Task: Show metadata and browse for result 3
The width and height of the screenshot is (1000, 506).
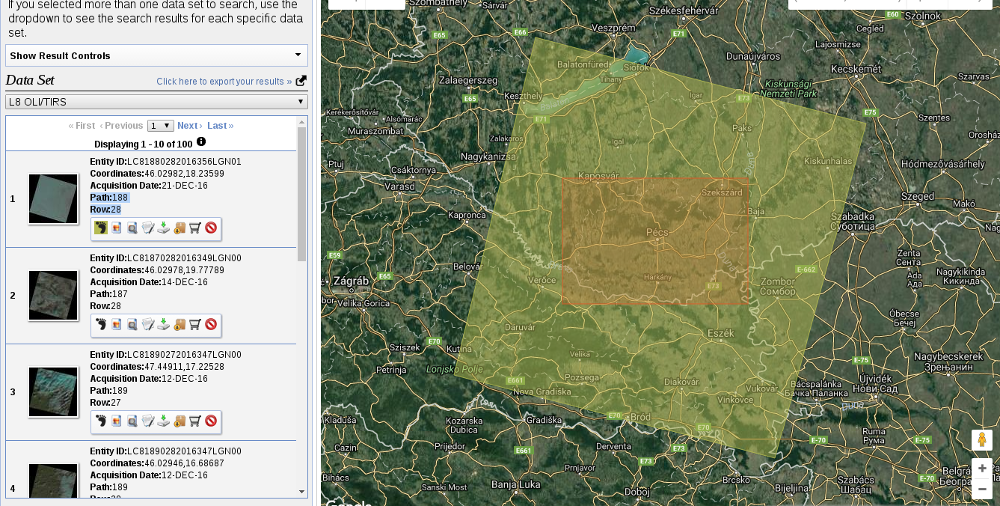Action: (148, 420)
